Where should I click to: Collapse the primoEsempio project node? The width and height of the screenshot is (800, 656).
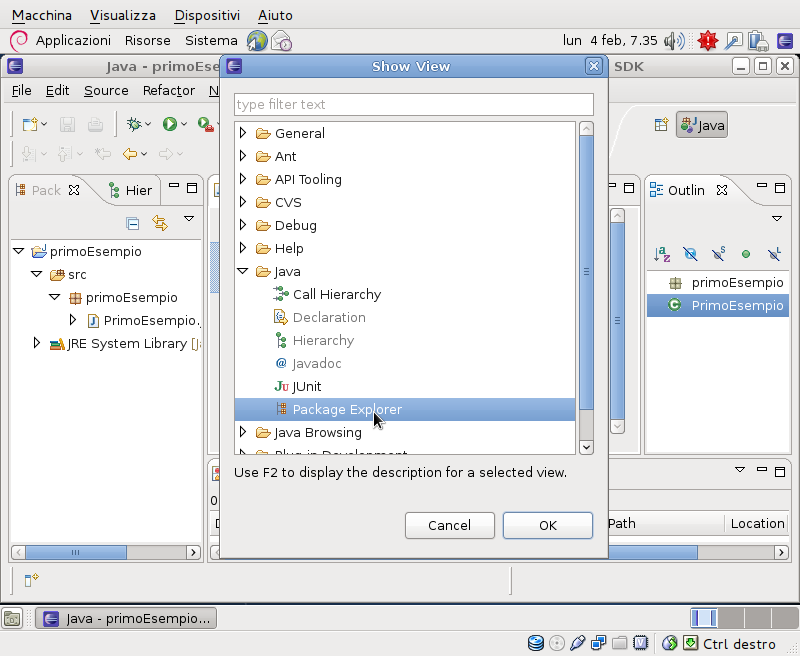point(19,251)
